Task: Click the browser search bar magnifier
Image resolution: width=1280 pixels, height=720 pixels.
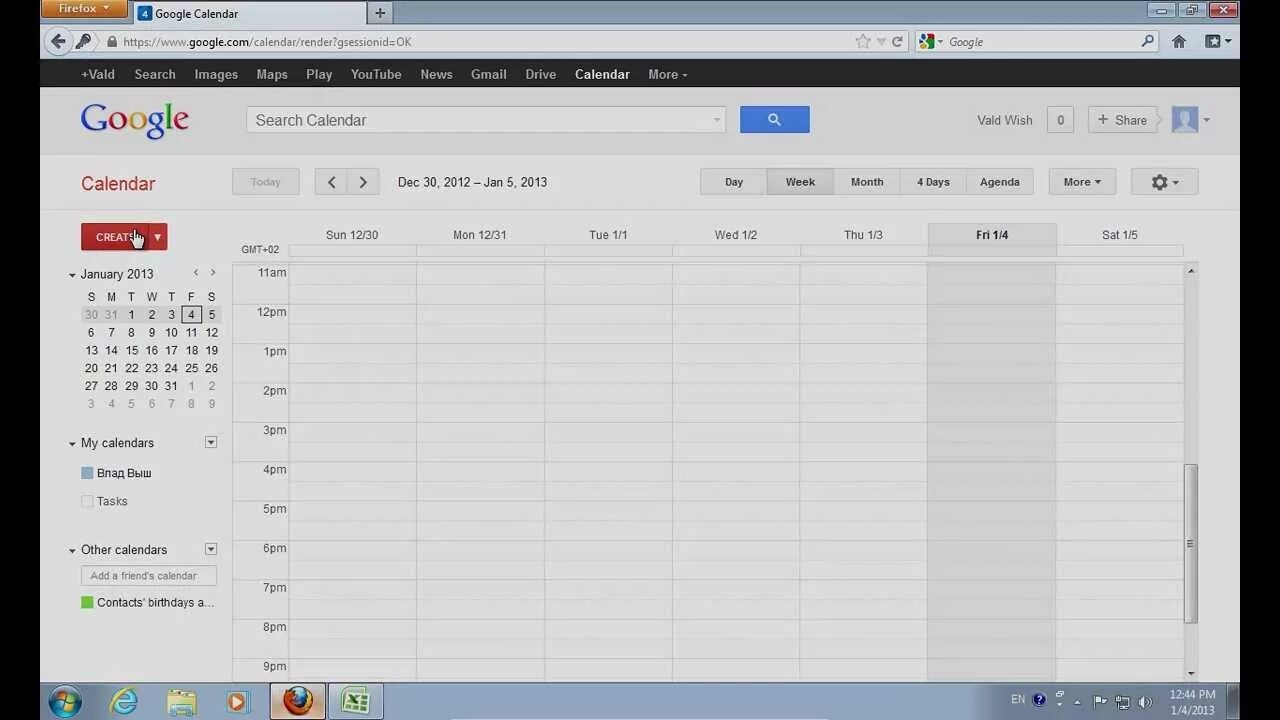Action: pyautogui.click(x=1148, y=42)
